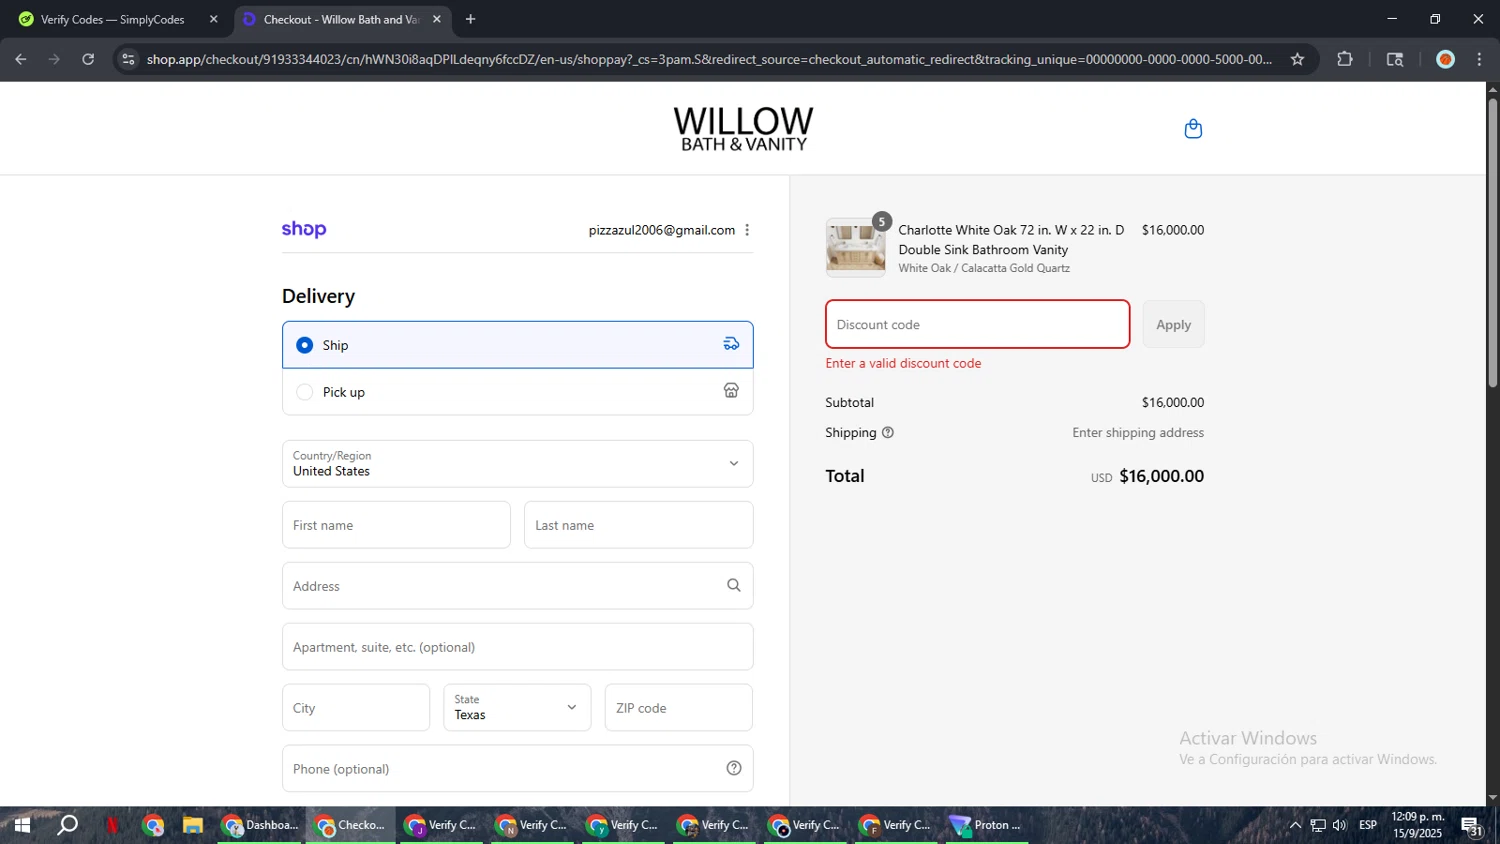Select the Ship delivery option
The width and height of the screenshot is (1500, 844).
tap(518, 345)
